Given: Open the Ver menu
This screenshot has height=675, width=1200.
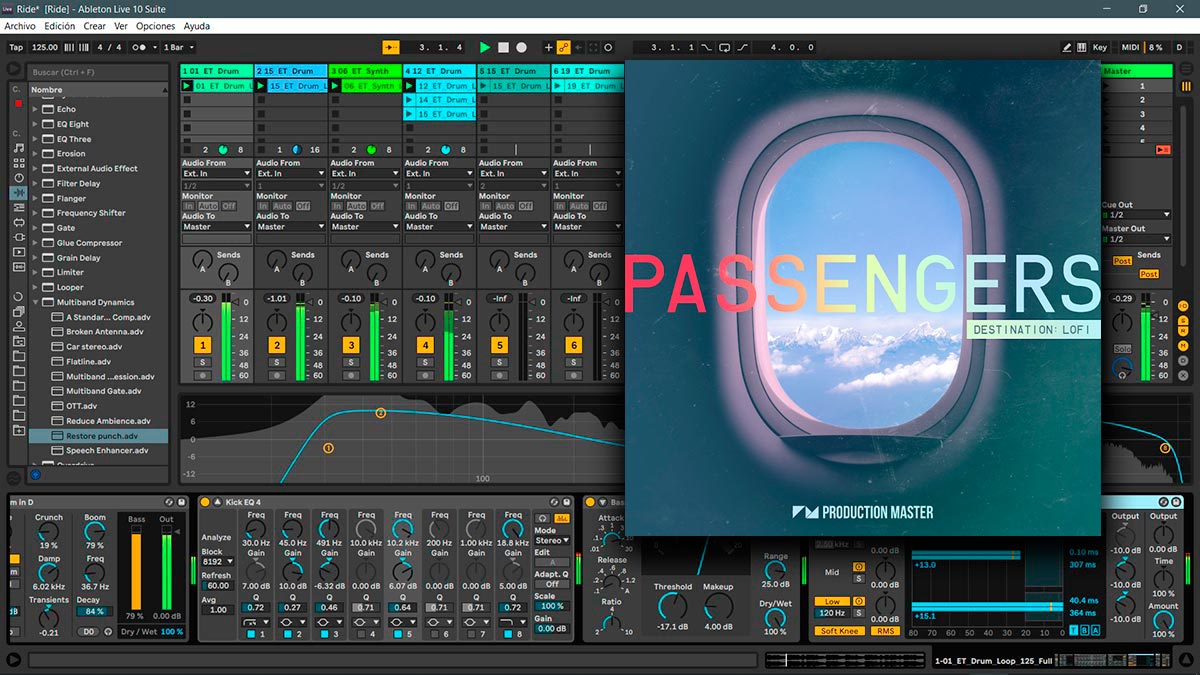Looking at the screenshot, I should [x=121, y=26].
